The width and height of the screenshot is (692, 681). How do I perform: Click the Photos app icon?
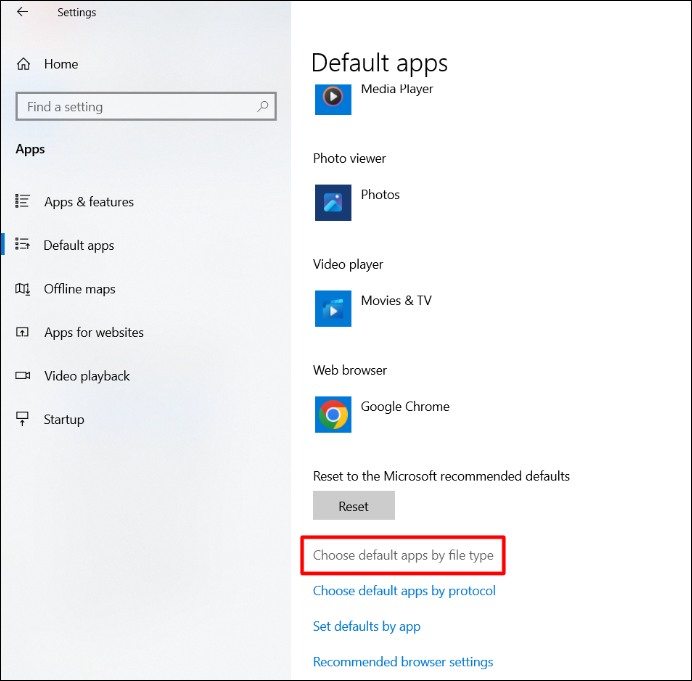332,202
